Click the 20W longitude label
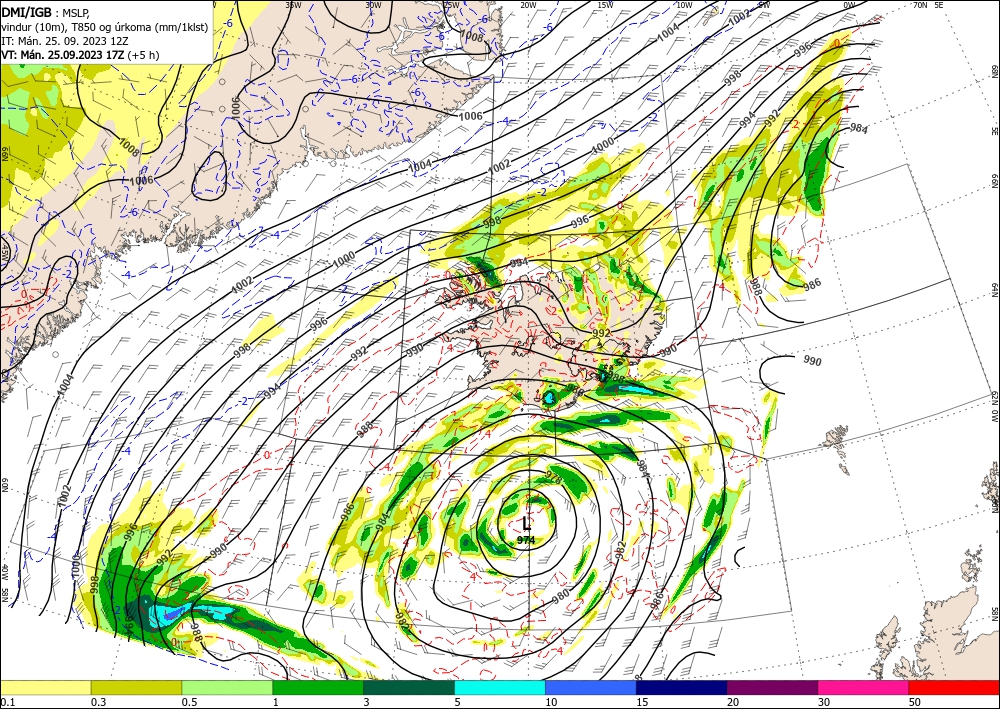Screen dimensions: 1000x709 [528, 5]
